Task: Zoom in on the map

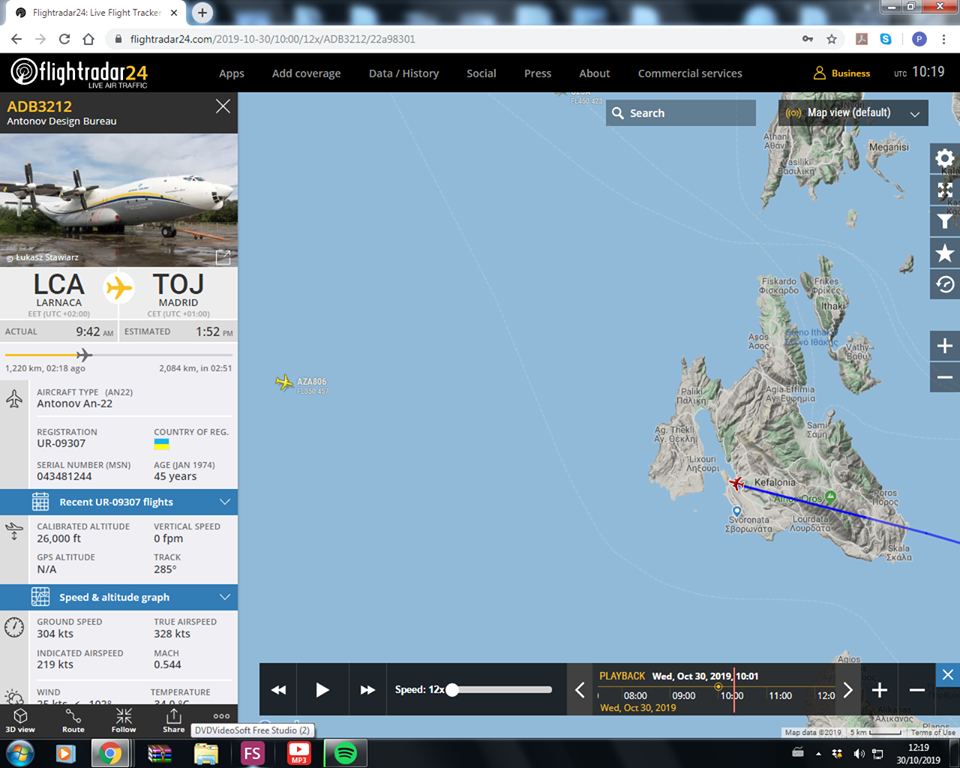Action: click(945, 346)
